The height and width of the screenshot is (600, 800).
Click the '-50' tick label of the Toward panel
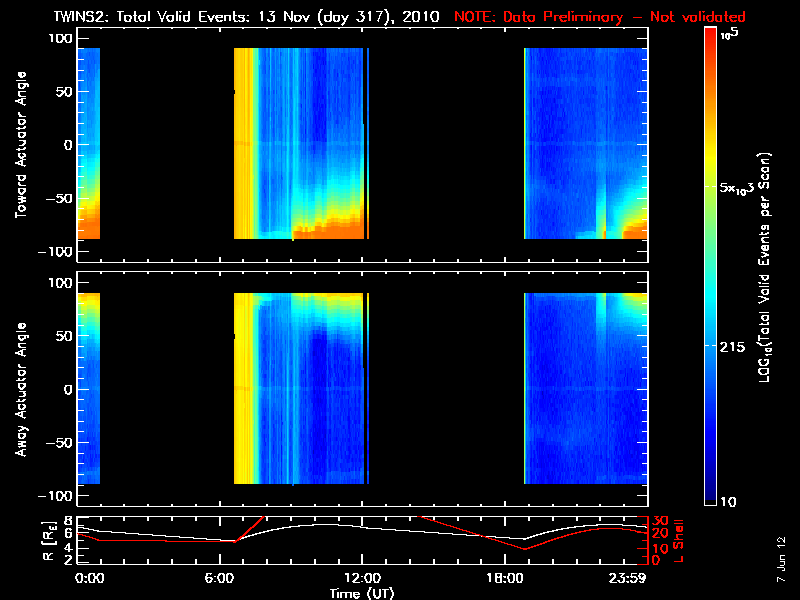coord(59,198)
